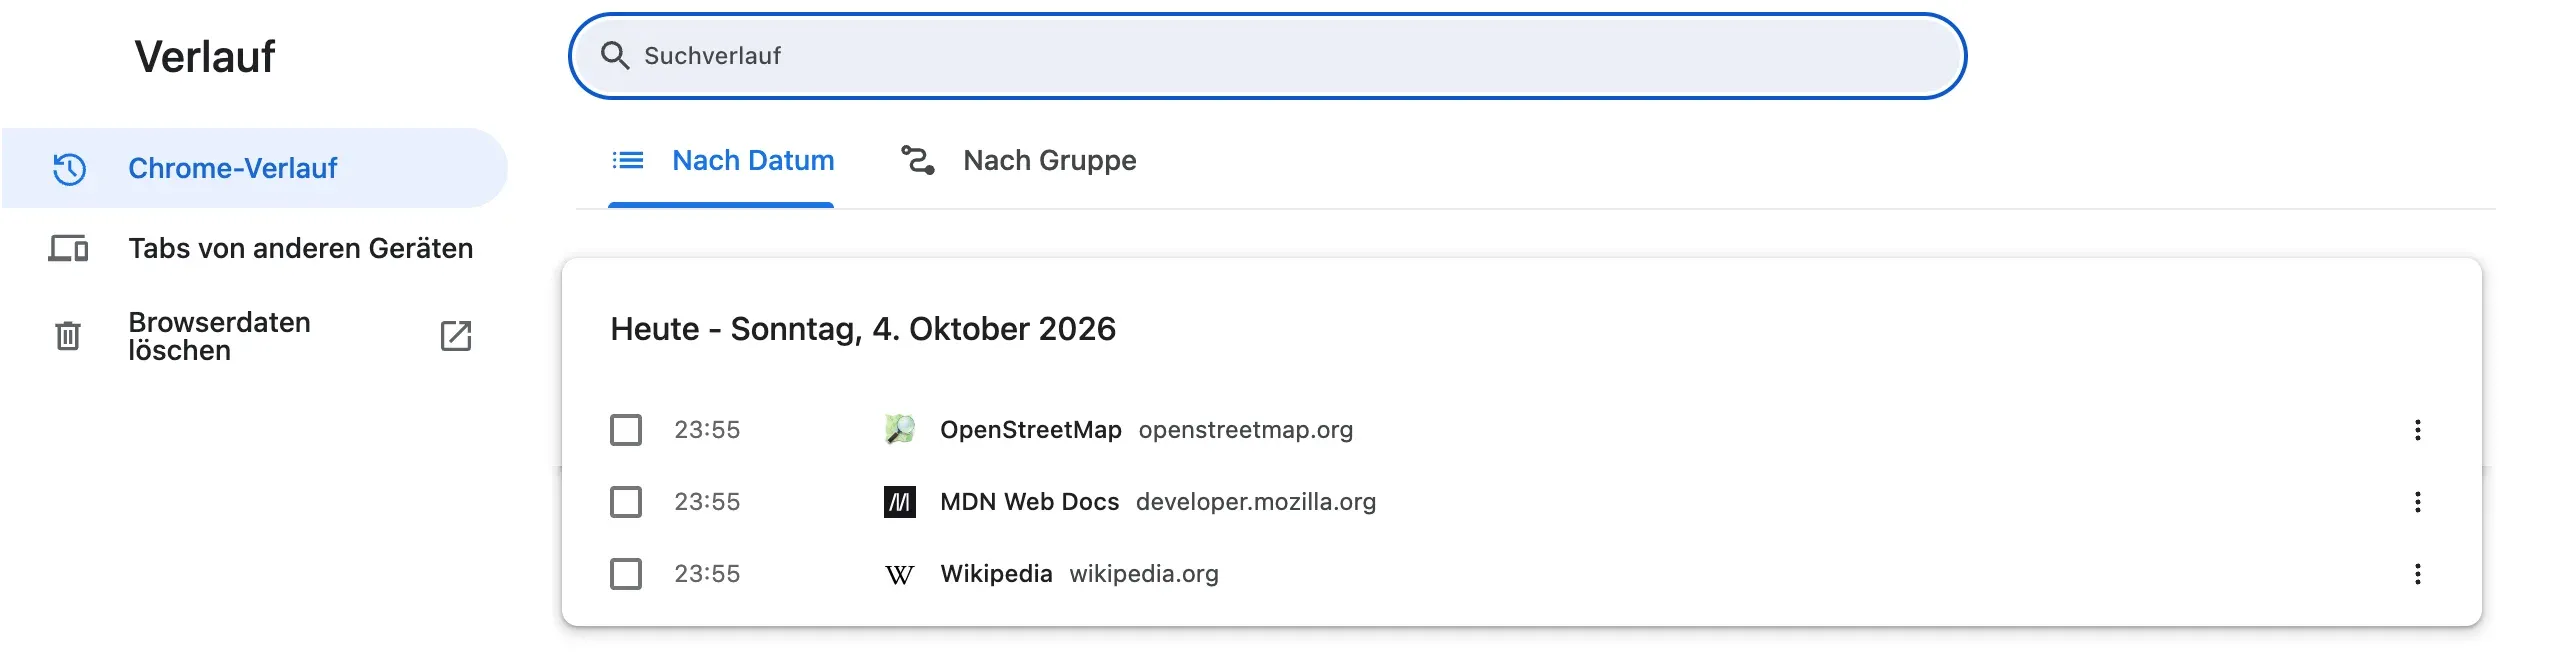Open the OpenStreetMap history link
The image size is (2560, 660).
point(1030,430)
